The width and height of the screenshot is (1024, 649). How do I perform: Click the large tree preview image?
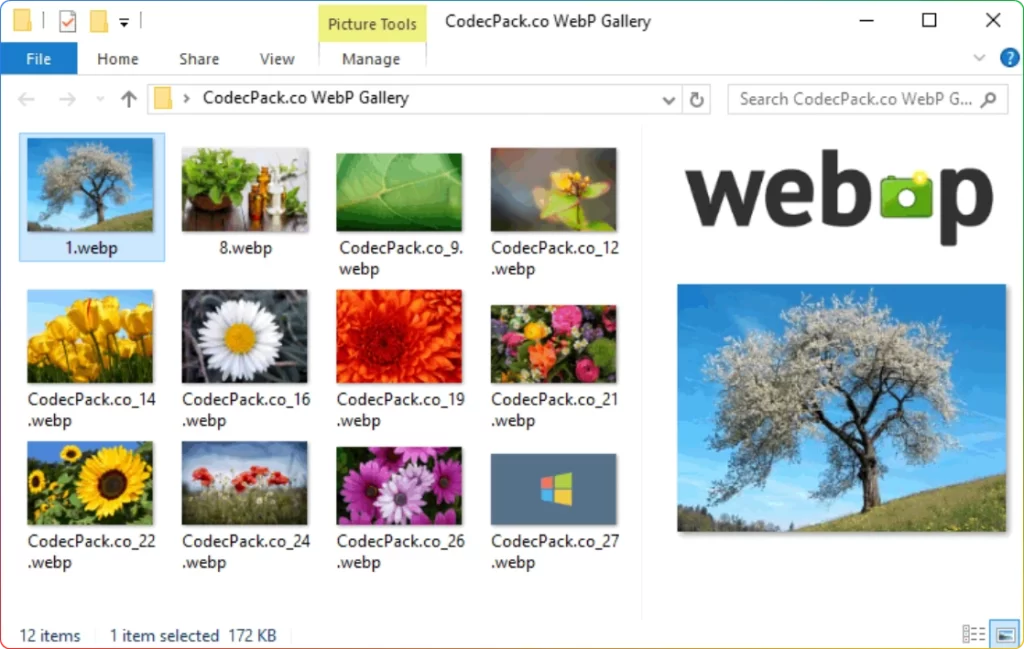pyautogui.click(x=842, y=408)
